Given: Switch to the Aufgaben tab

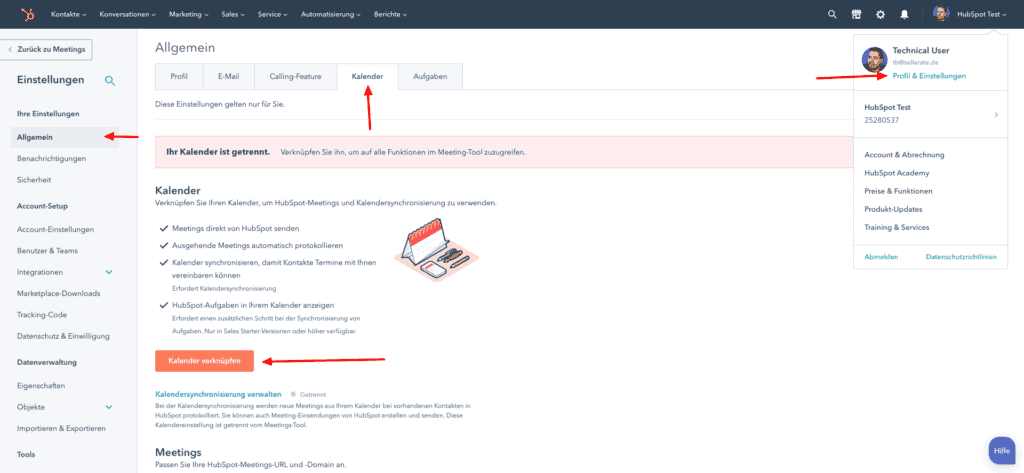Looking at the screenshot, I should pos(430,76).
